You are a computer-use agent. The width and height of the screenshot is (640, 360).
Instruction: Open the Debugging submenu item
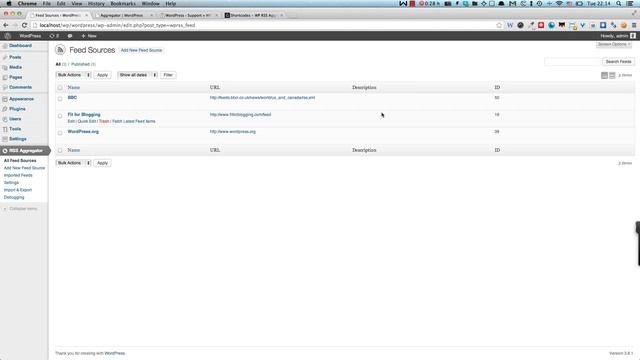click(14, 197)
